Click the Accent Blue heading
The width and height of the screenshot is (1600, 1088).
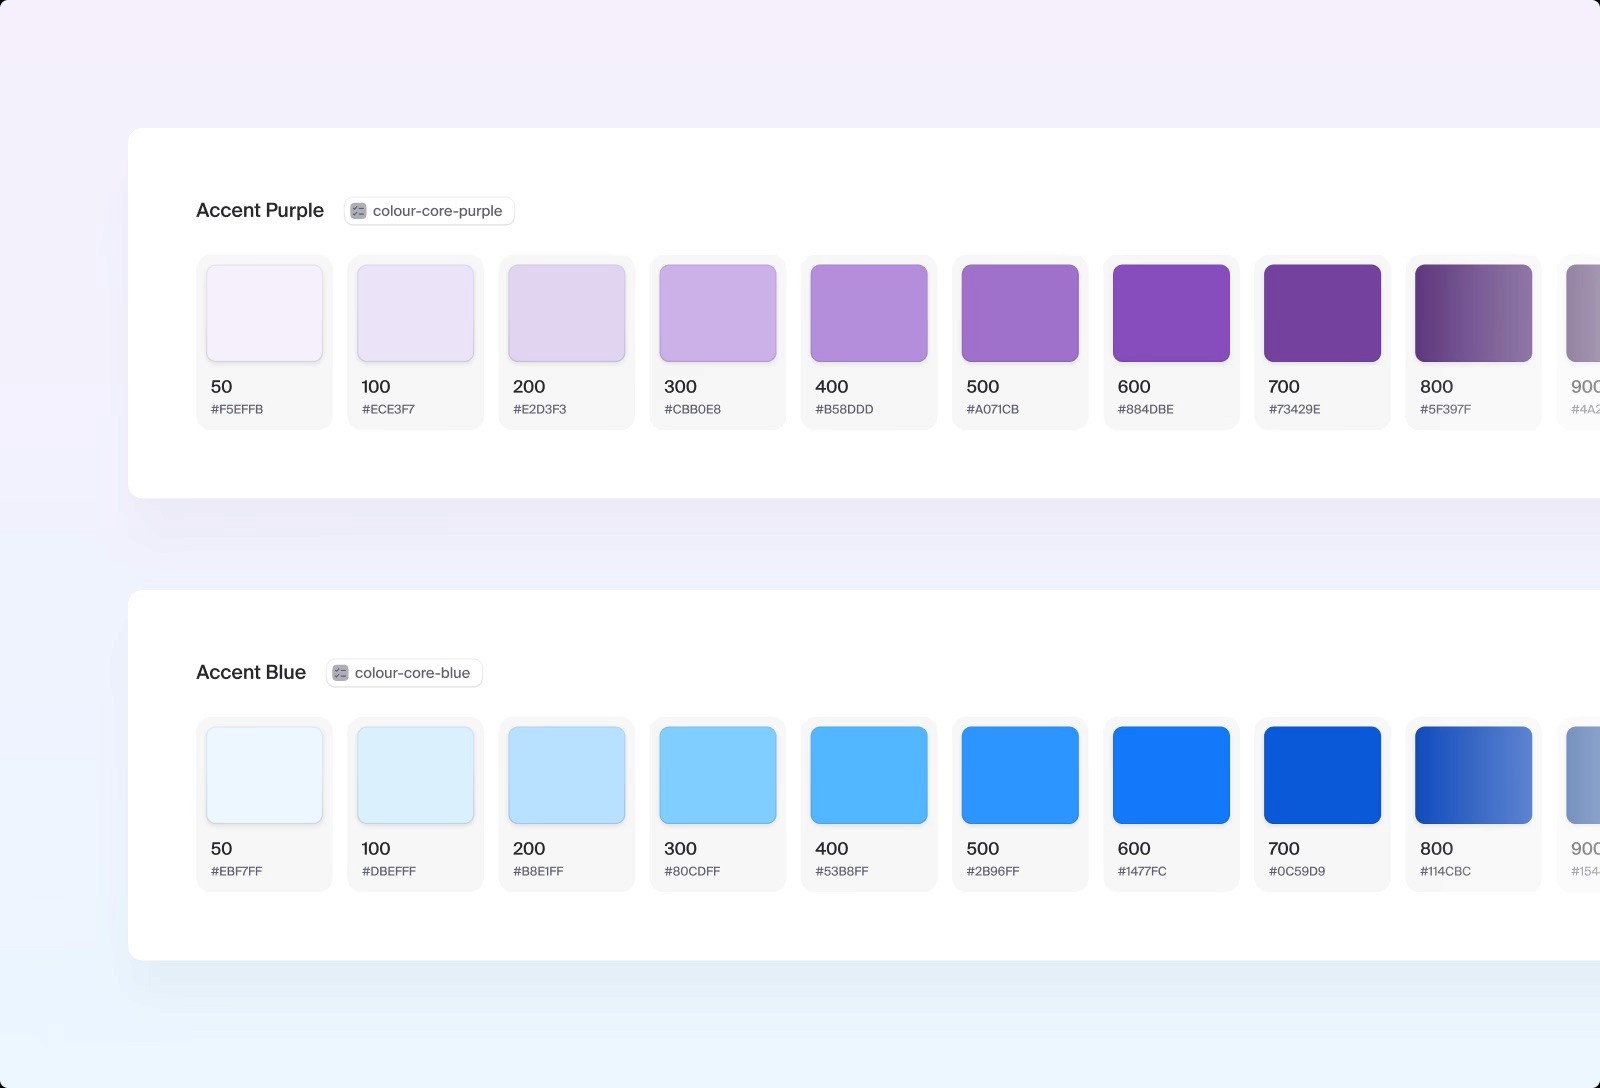point(251,672)
